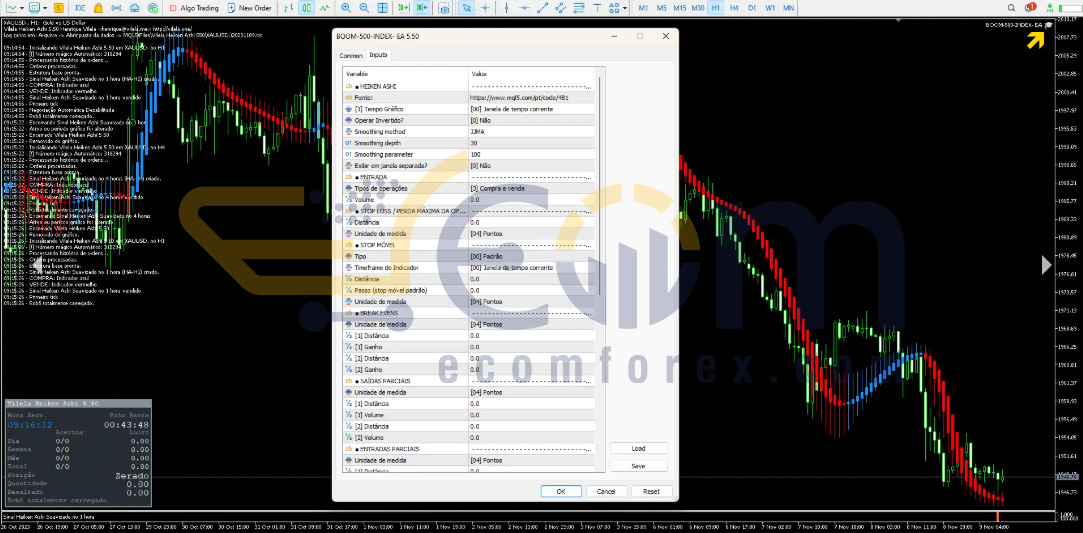Screen dimensions: 1083x533
Task: Click the Save button
Action: click(638, 466)
